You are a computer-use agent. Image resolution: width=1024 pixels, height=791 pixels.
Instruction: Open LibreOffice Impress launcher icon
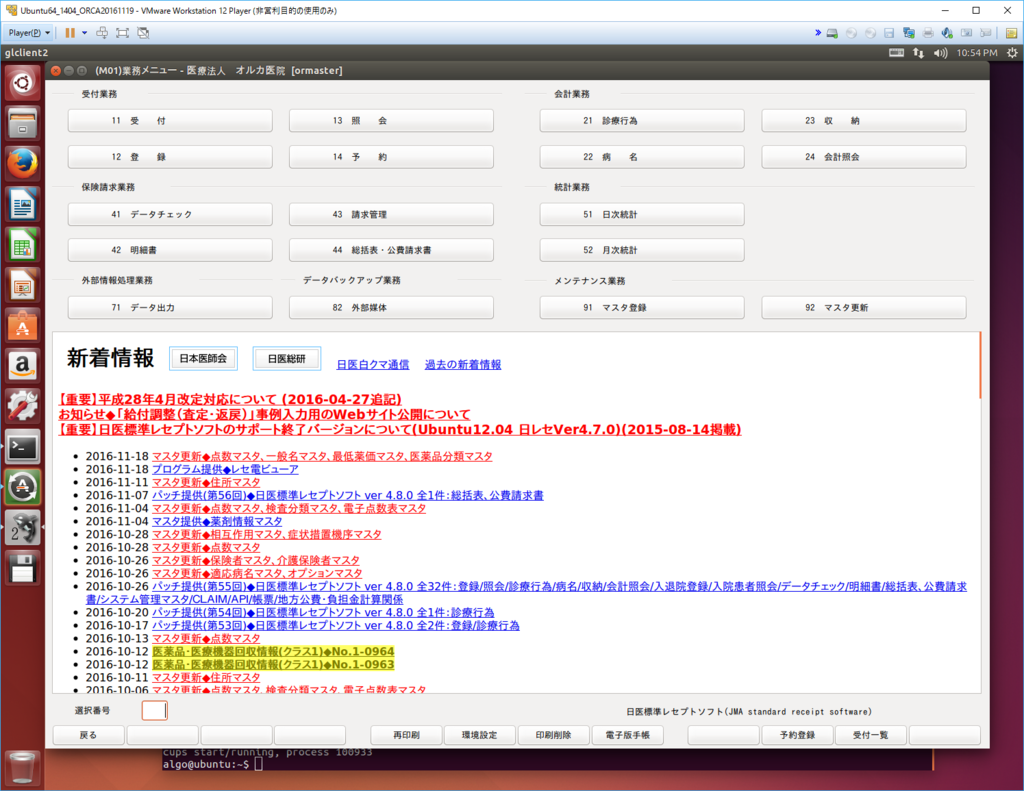point(22,285)
